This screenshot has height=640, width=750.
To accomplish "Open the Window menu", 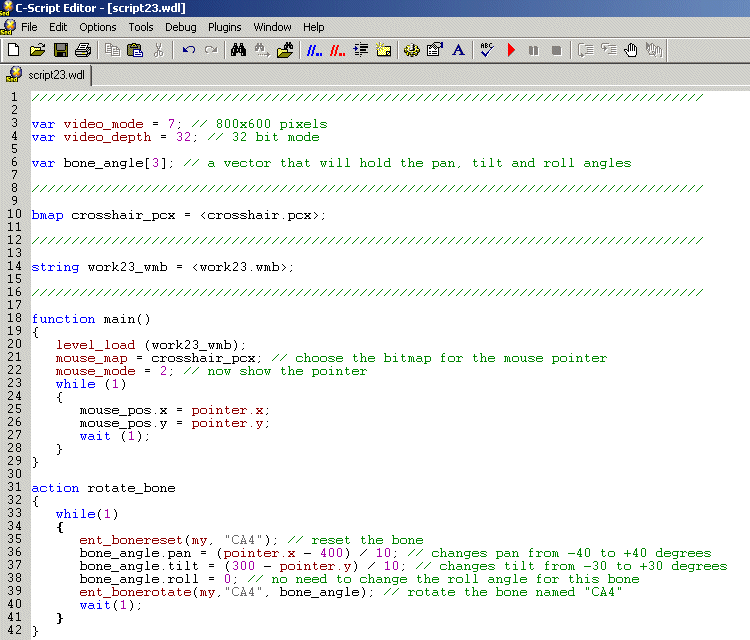I will (272, 27).
